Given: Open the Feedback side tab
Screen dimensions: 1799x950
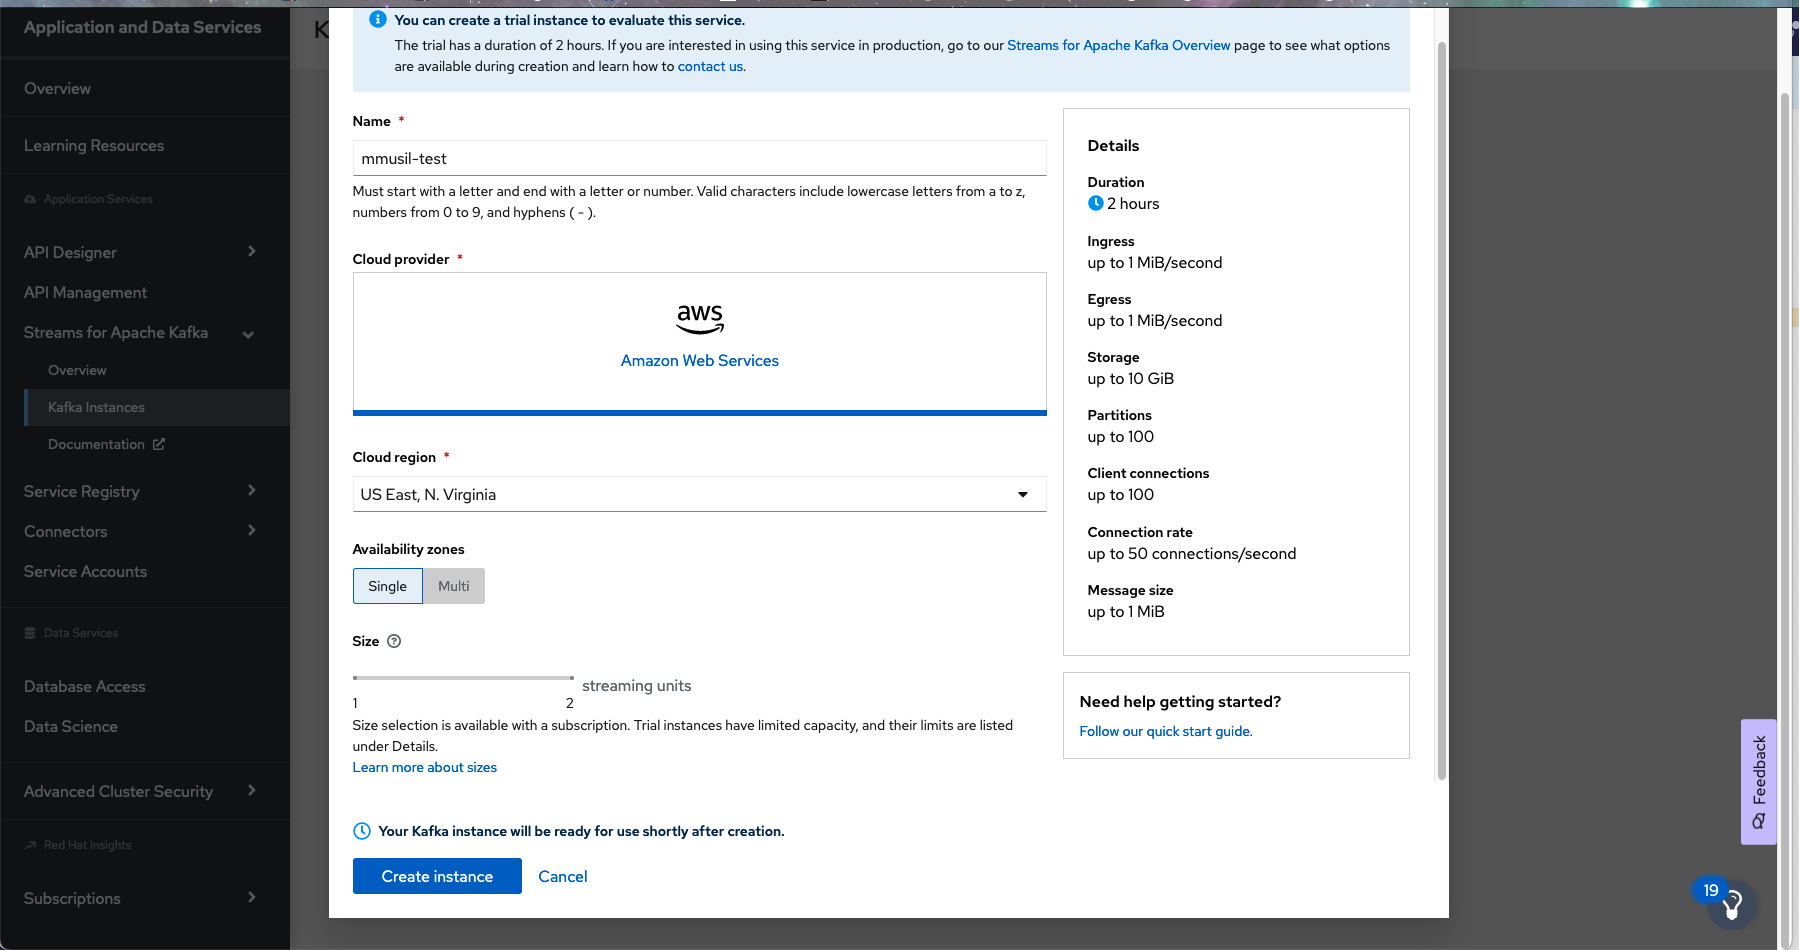Looking at the screenshot, I should [1758, 782].
